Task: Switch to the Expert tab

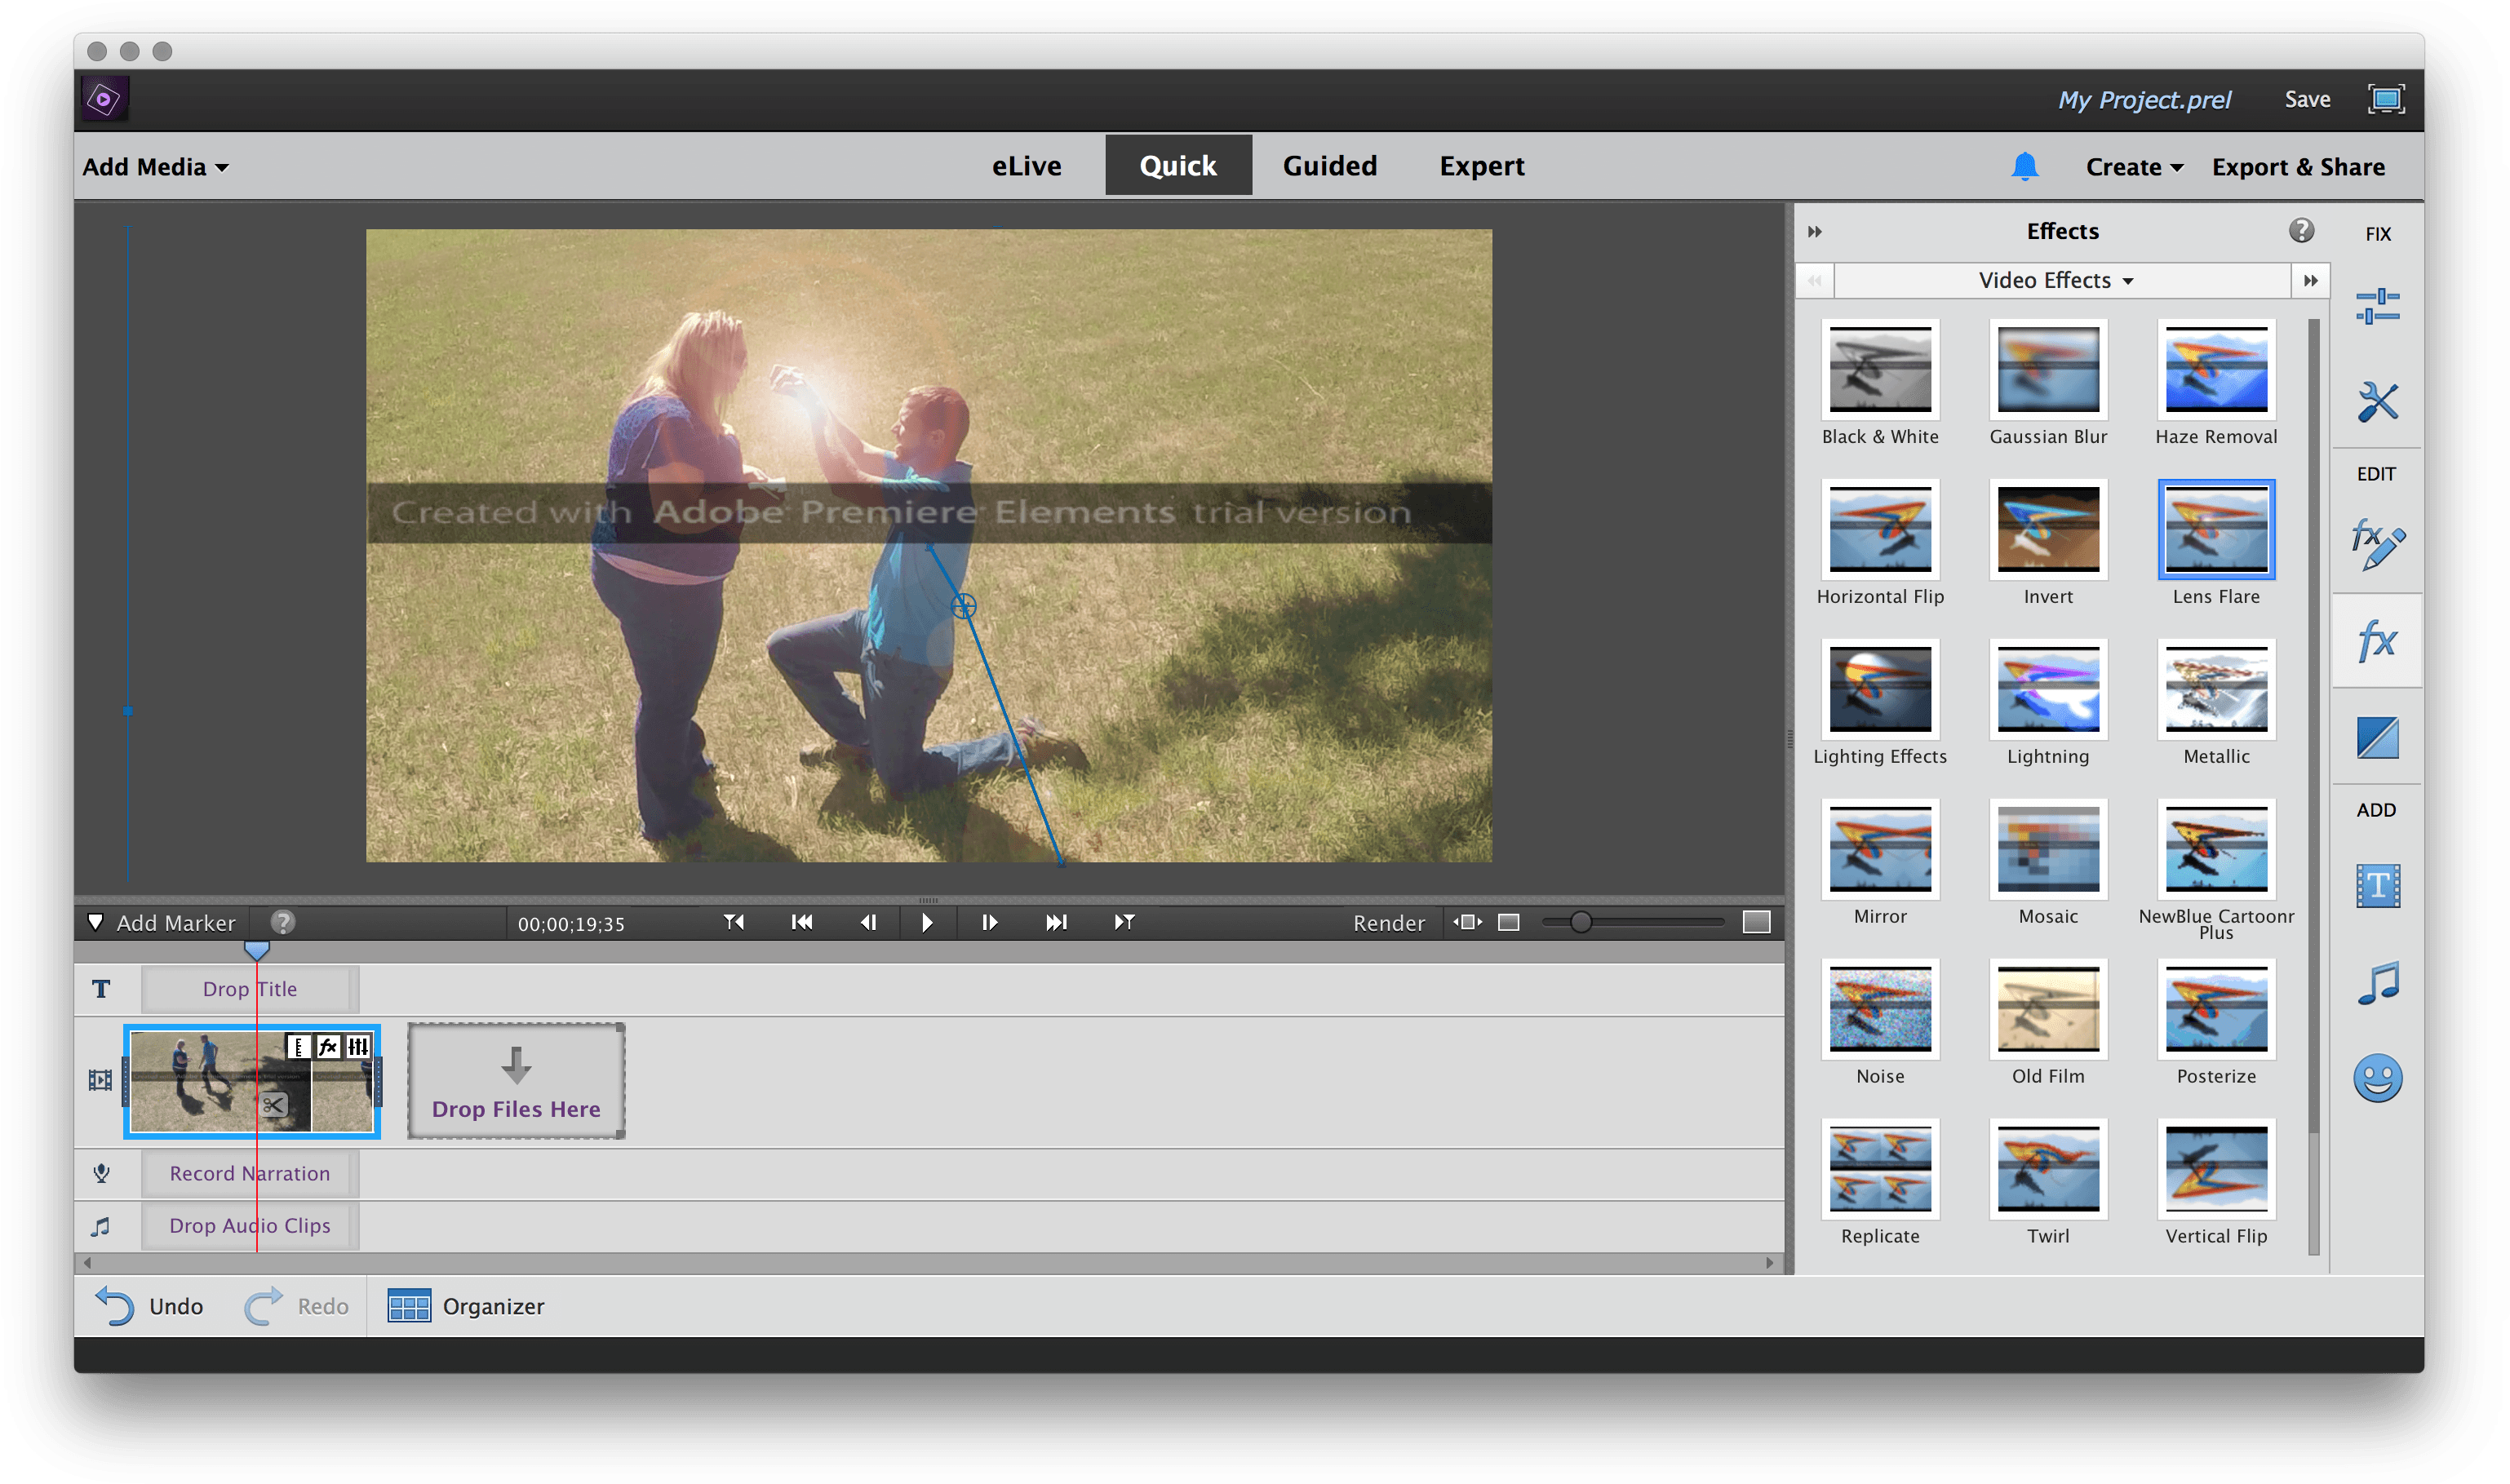Action: 1481,166
